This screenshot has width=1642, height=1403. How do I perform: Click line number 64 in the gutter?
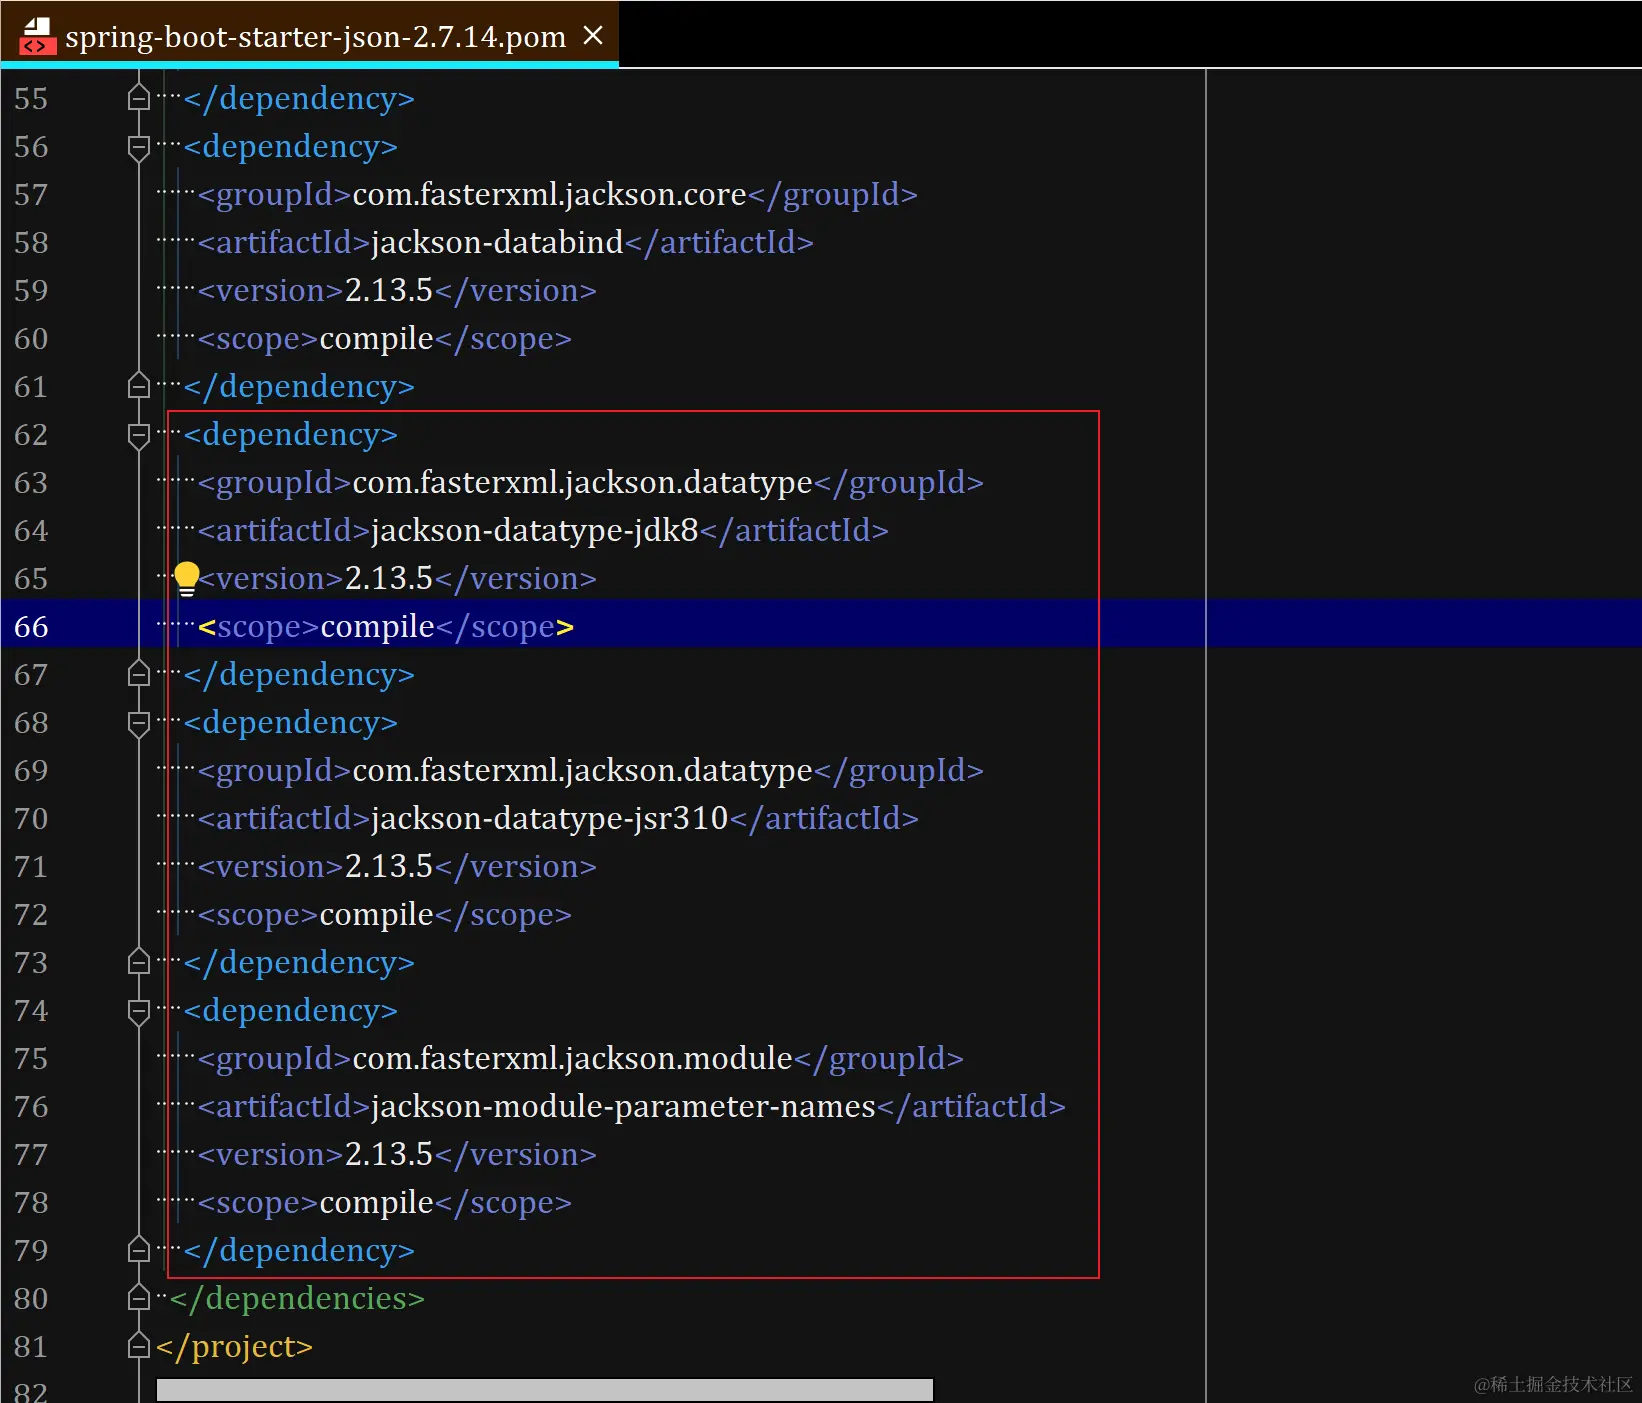[x=31, y=530]
